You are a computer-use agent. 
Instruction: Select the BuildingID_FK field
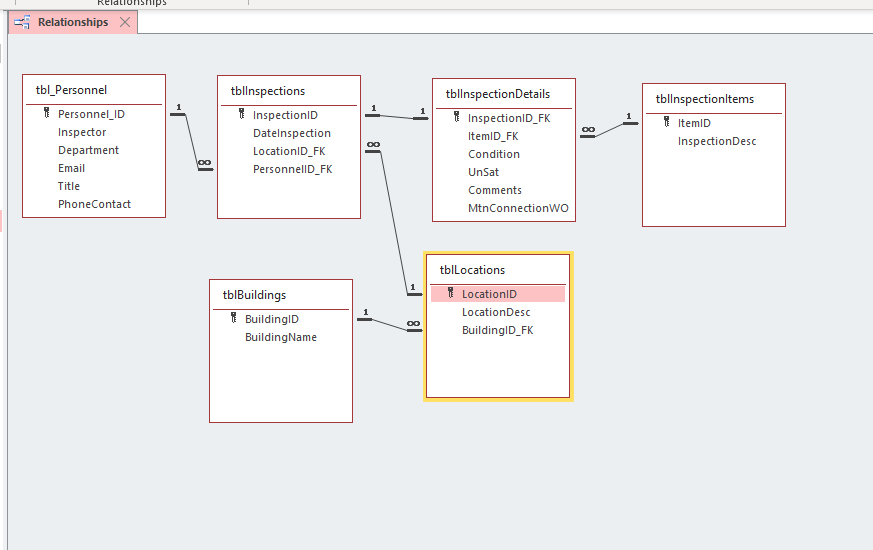(x=497, y=330)
